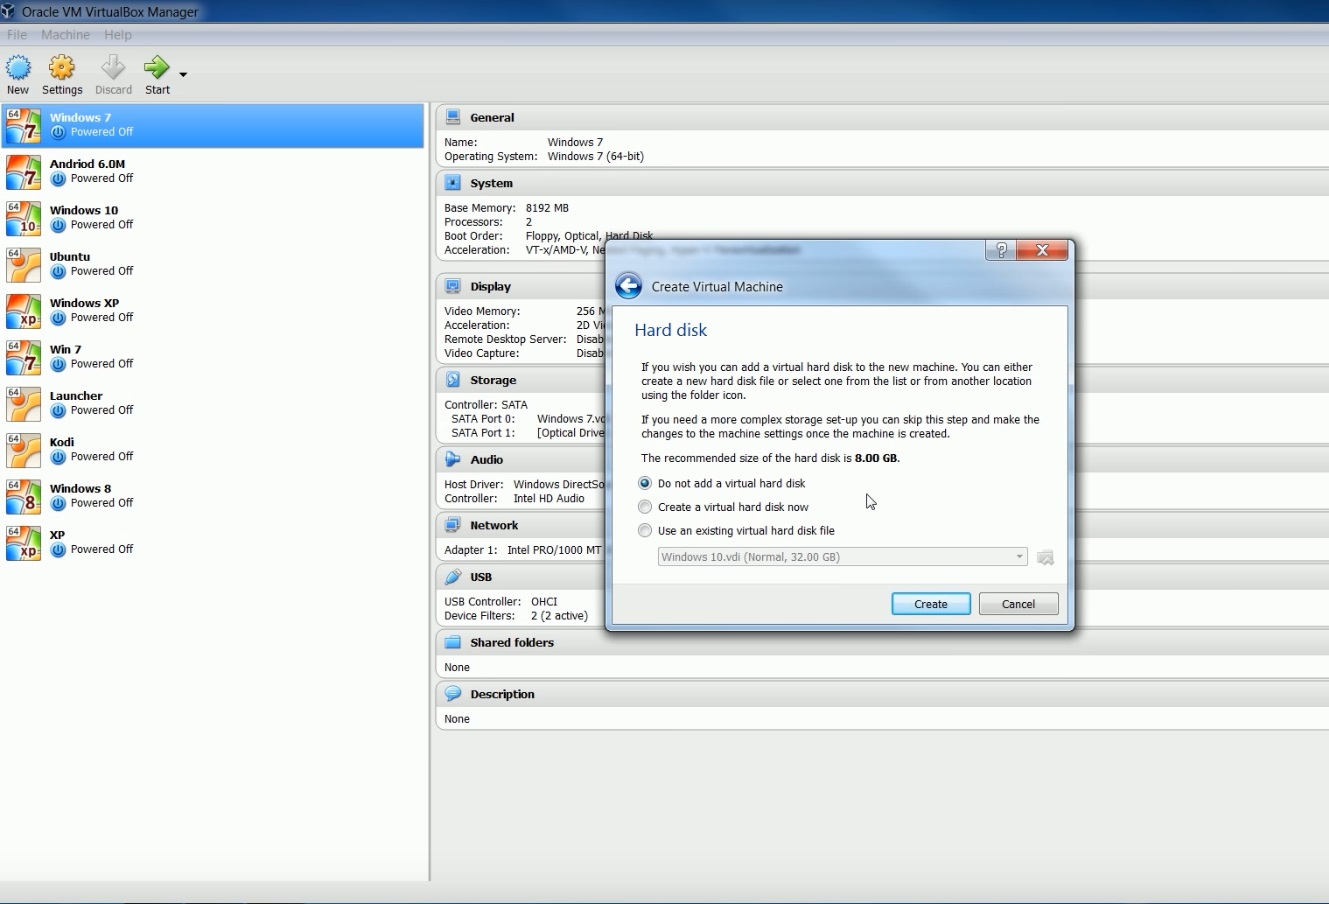Open Settings from the toolbar gear icon
Viewport: 1329px width, 904px height.
[62, 68]
